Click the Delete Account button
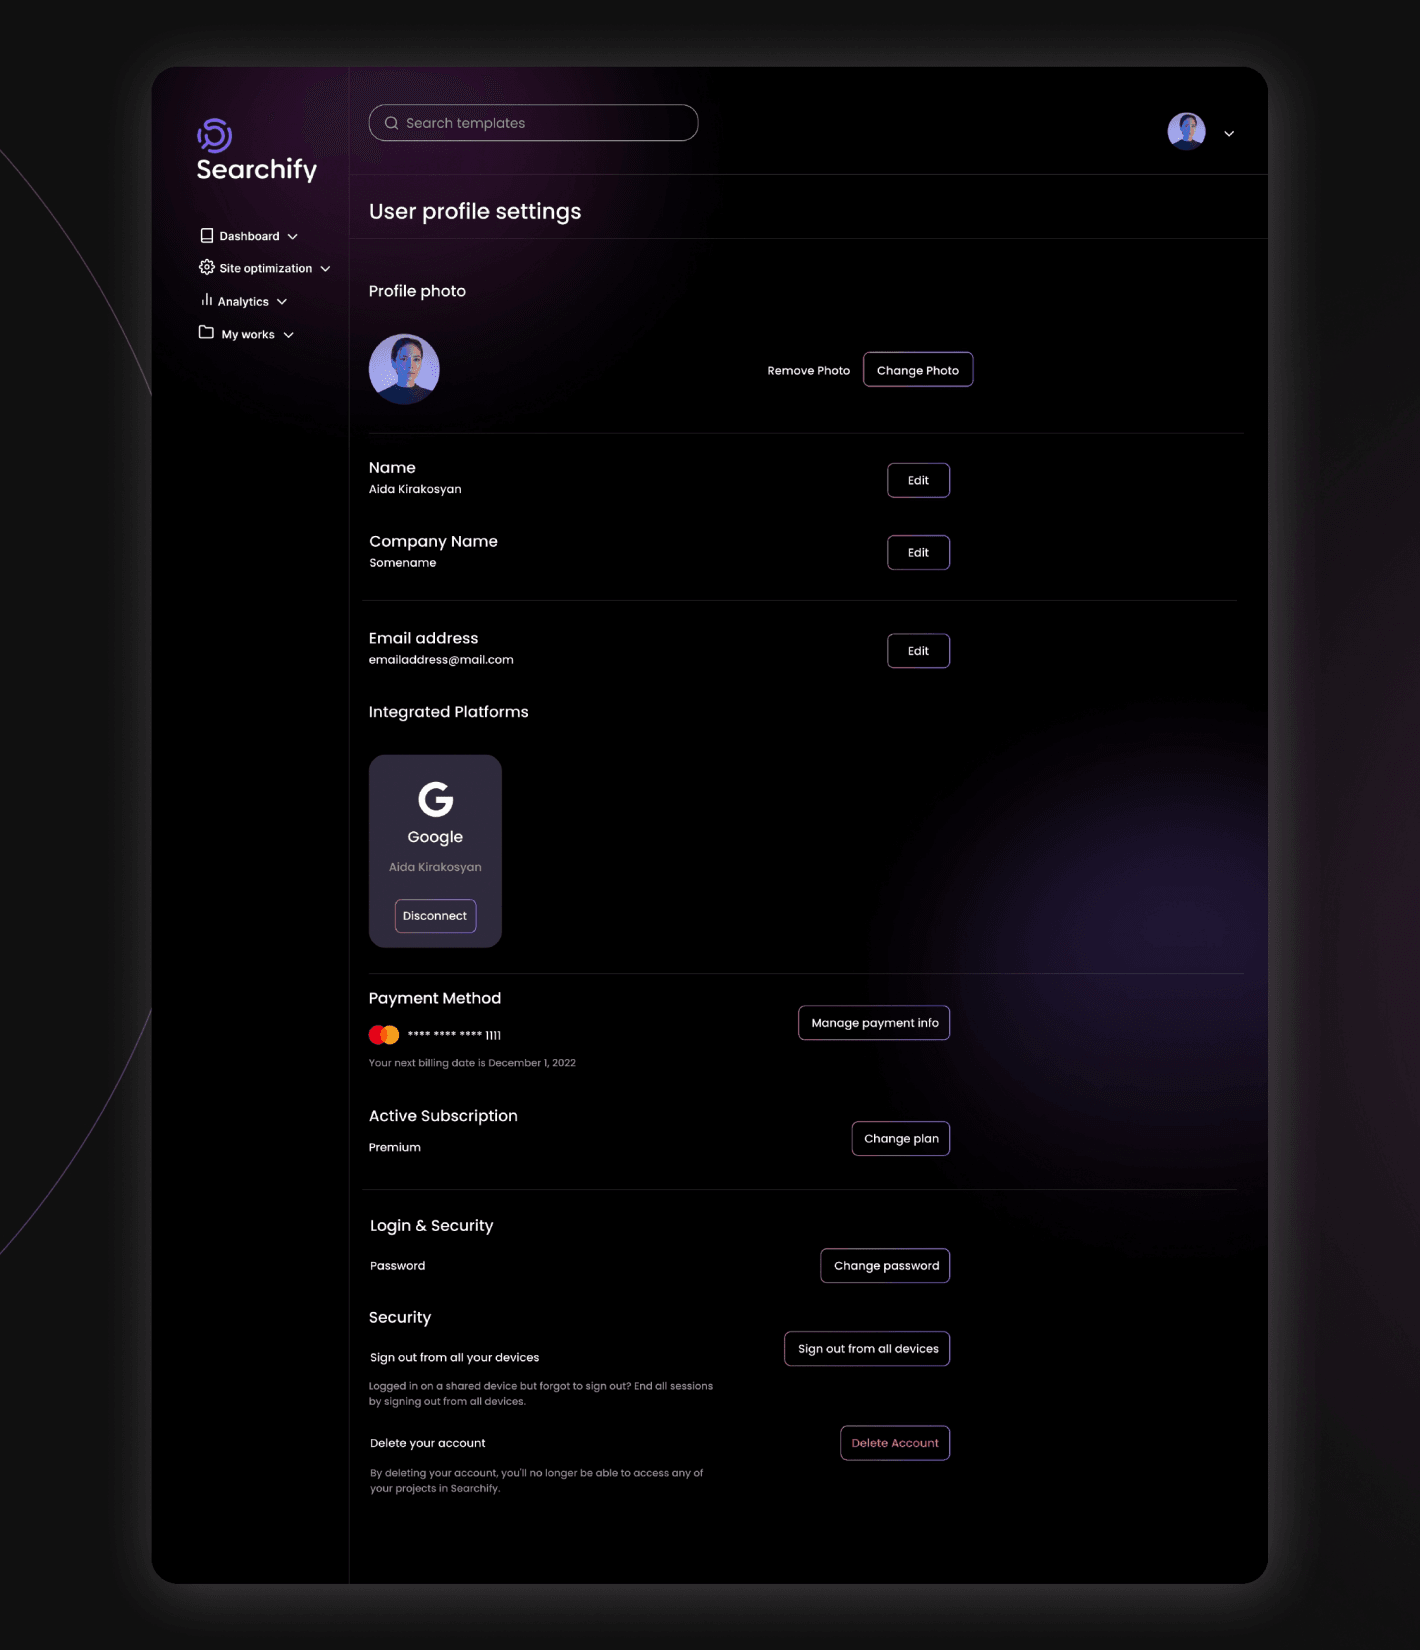Viewport: 1420px width, 1650px height. (x=895, y=1443)
